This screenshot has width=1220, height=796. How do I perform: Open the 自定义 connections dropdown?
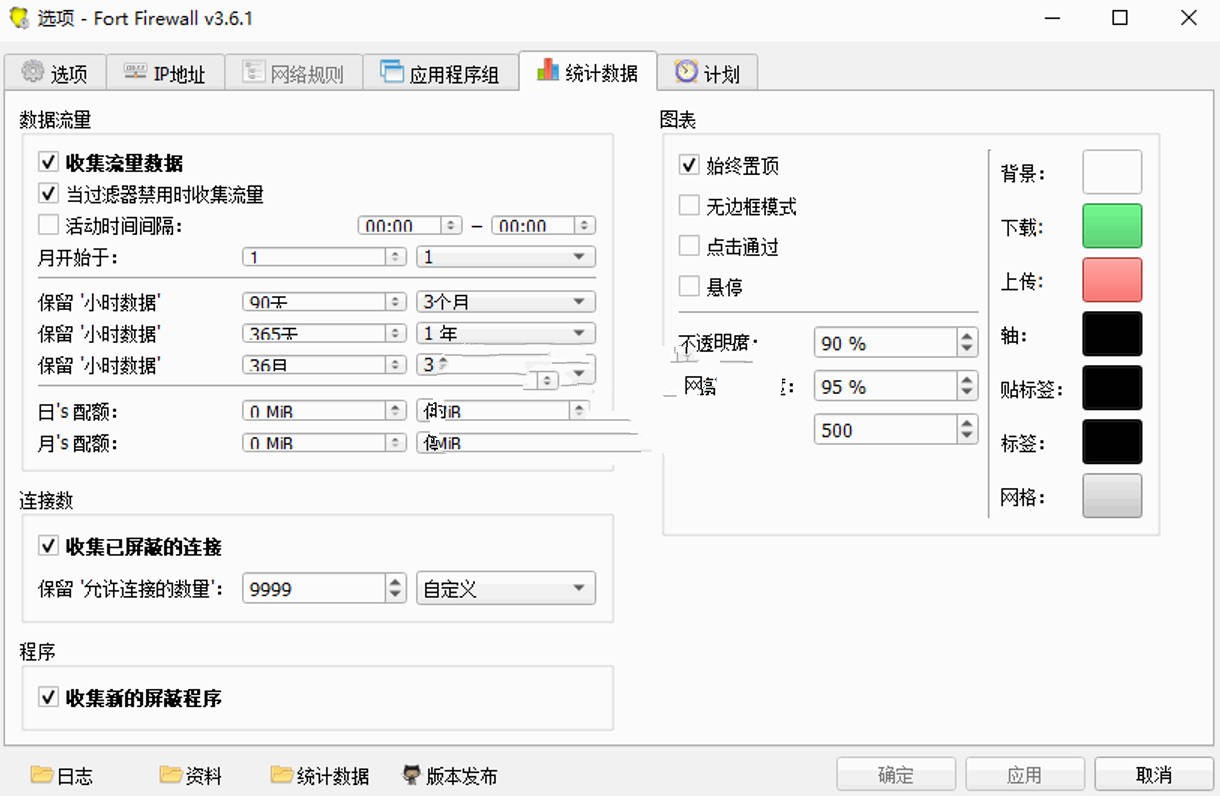pos(506,588)
